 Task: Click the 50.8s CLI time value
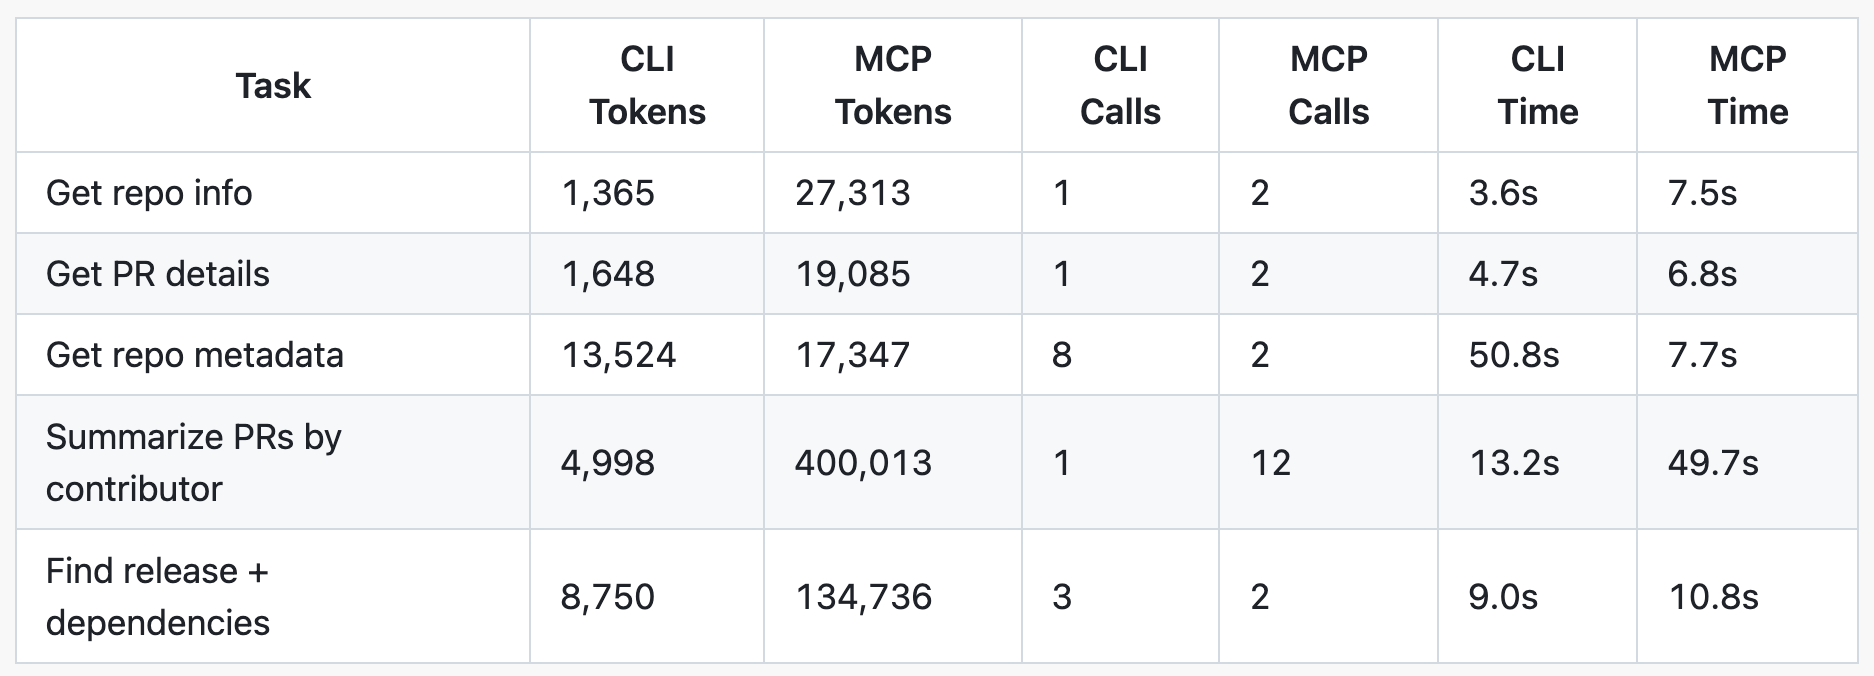coord(1514,355)
